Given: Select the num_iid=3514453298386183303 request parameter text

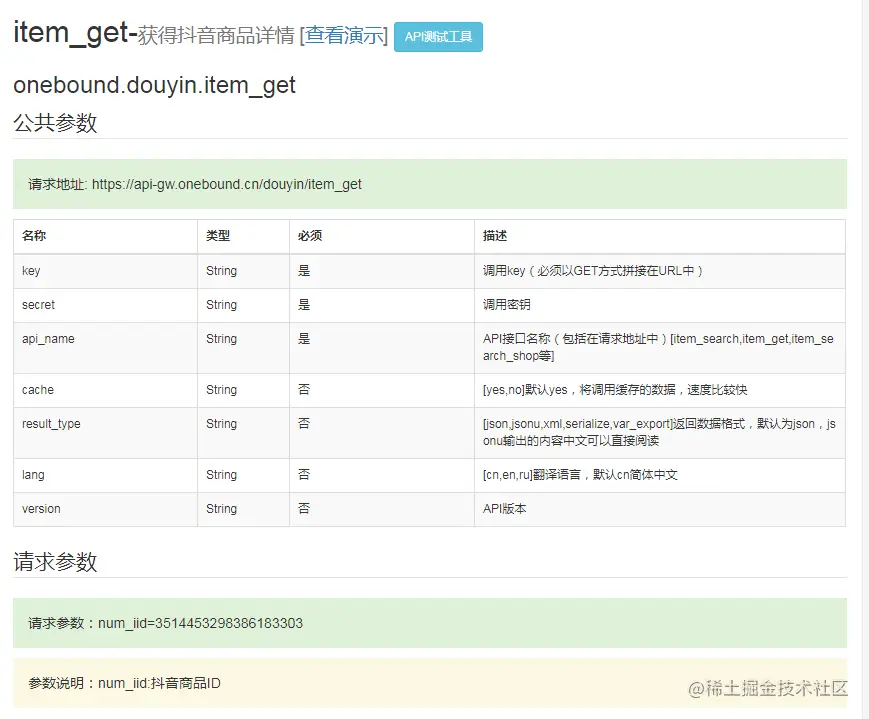Looking at the screenshot, I should [201, 624].
